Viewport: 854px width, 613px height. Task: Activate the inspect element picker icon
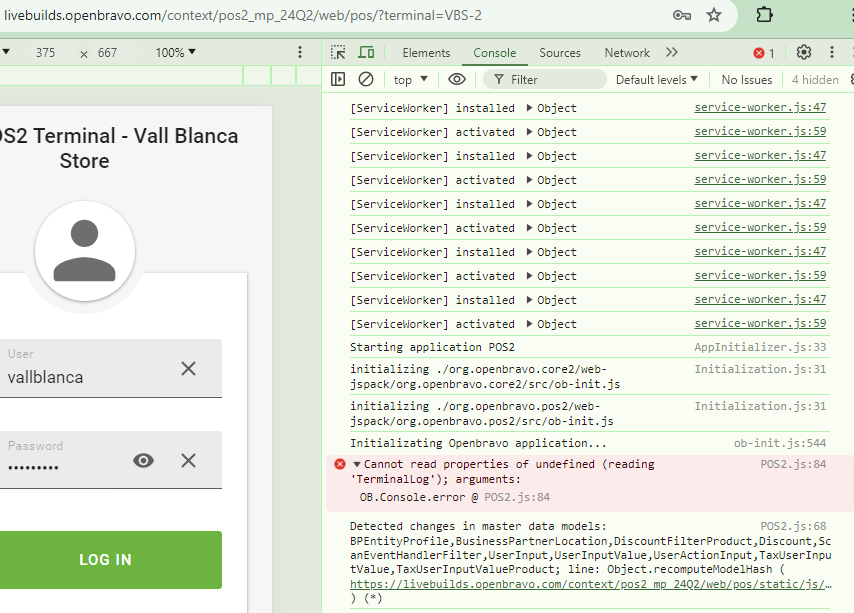(338, 52)
